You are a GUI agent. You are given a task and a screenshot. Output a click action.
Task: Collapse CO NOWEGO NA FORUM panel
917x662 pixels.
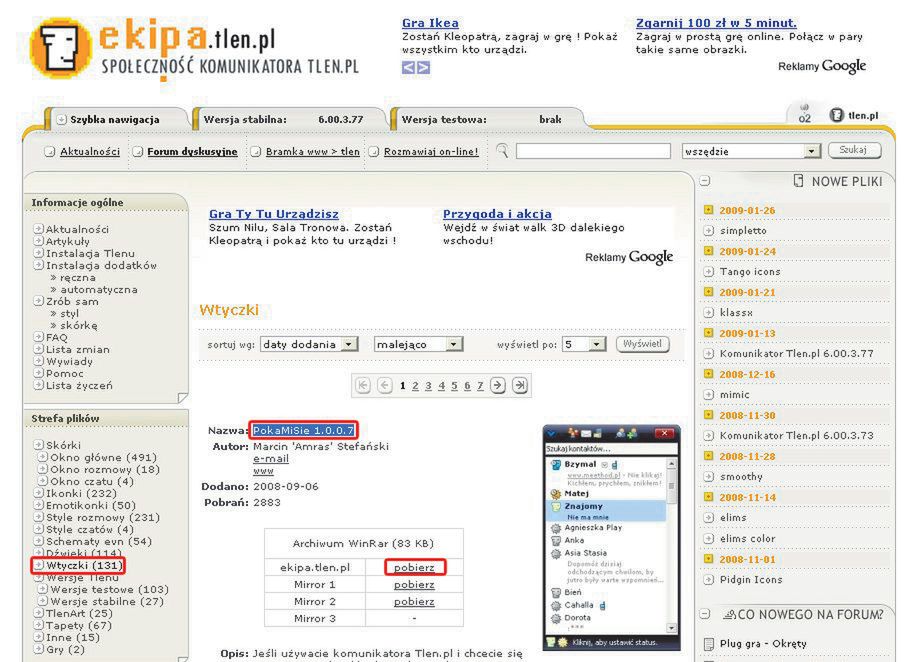click(x=705, y=614)
